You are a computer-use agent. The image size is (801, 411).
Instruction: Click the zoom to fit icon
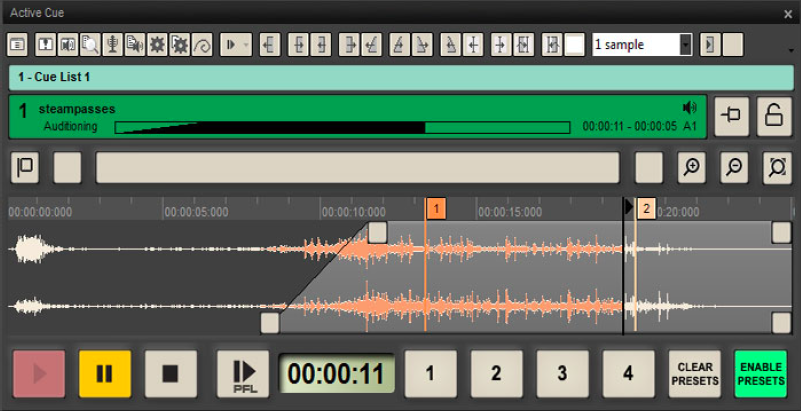pyautogui.click(x=777, y=168)
